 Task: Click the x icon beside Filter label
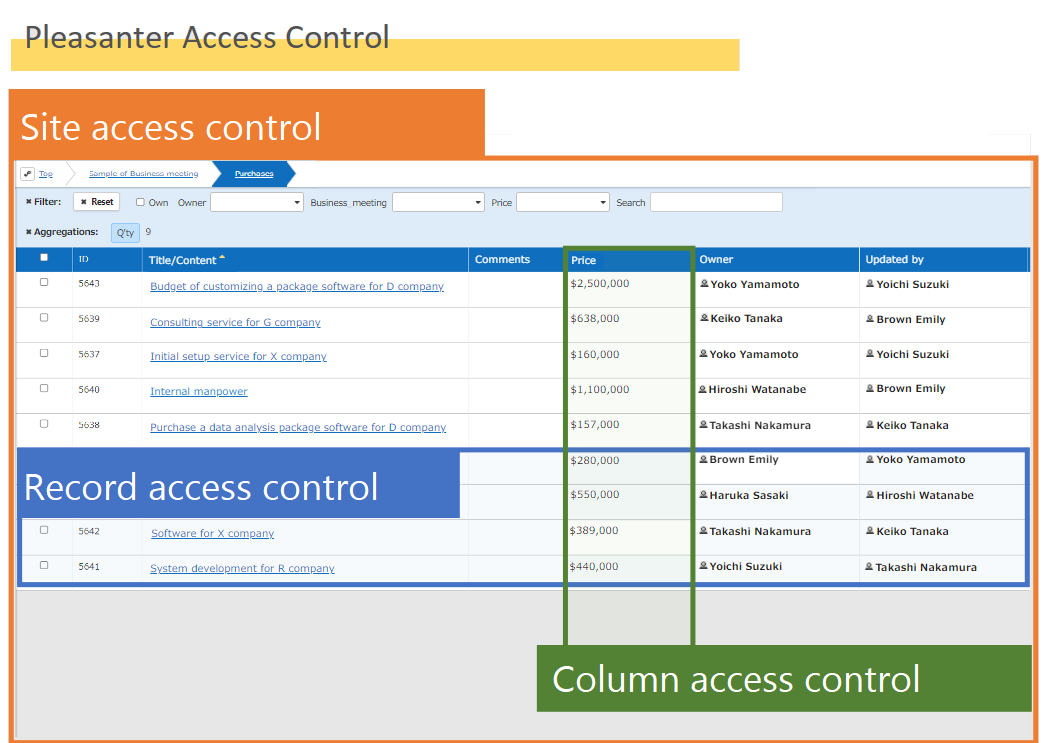tap(29, 202)
